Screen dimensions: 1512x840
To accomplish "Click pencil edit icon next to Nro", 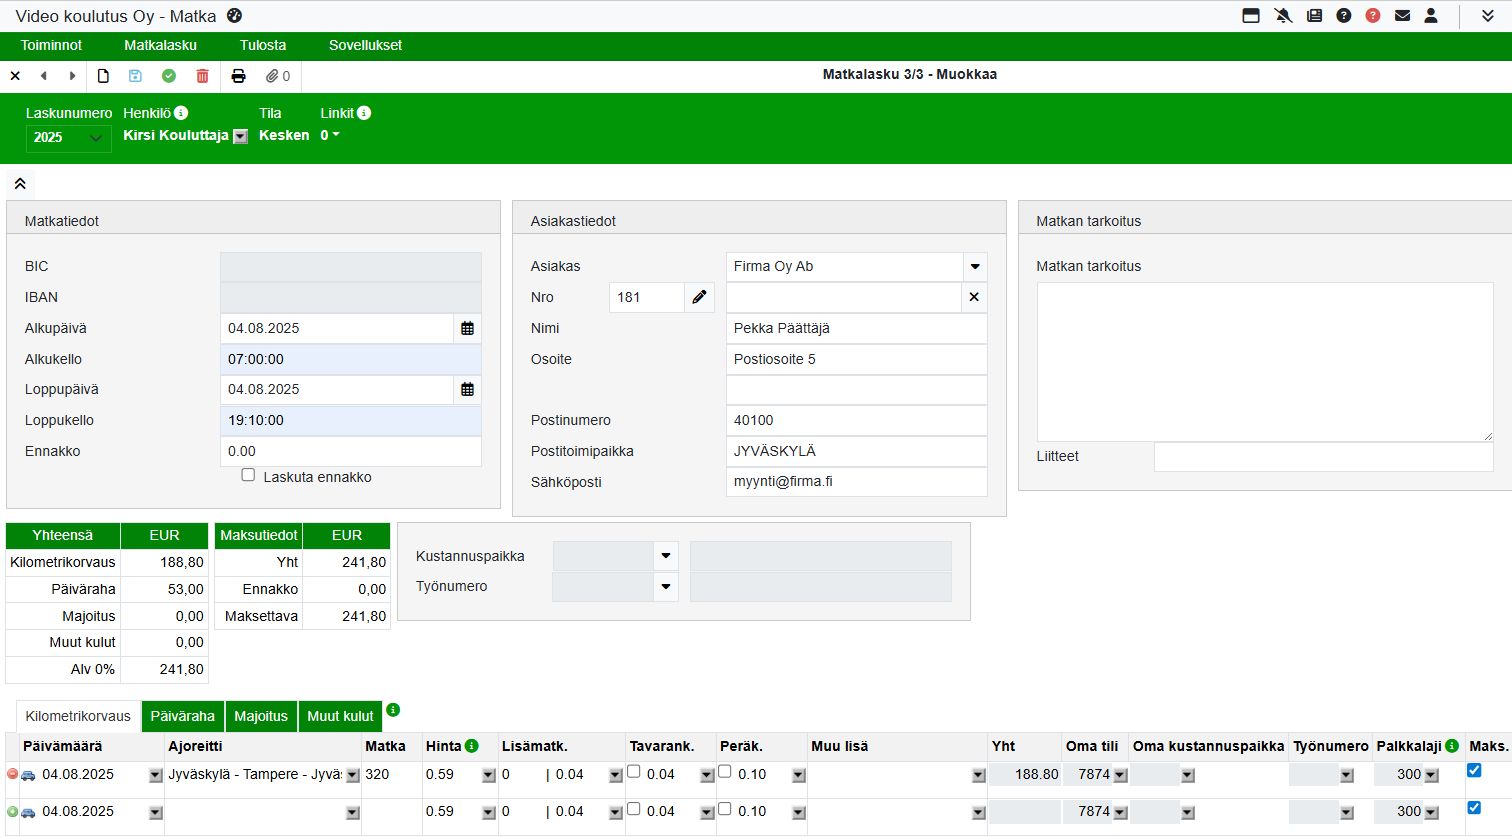I will pos(699,297).
